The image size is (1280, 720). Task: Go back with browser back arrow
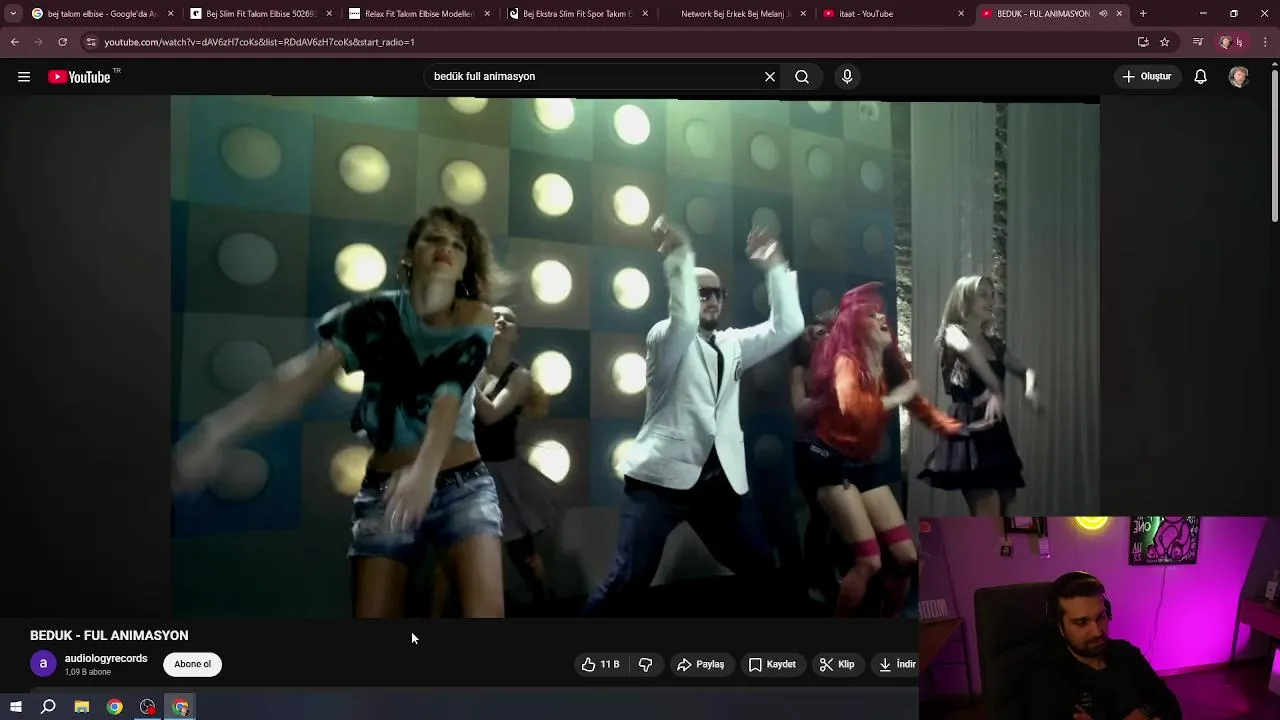click(x=14, y=42)
